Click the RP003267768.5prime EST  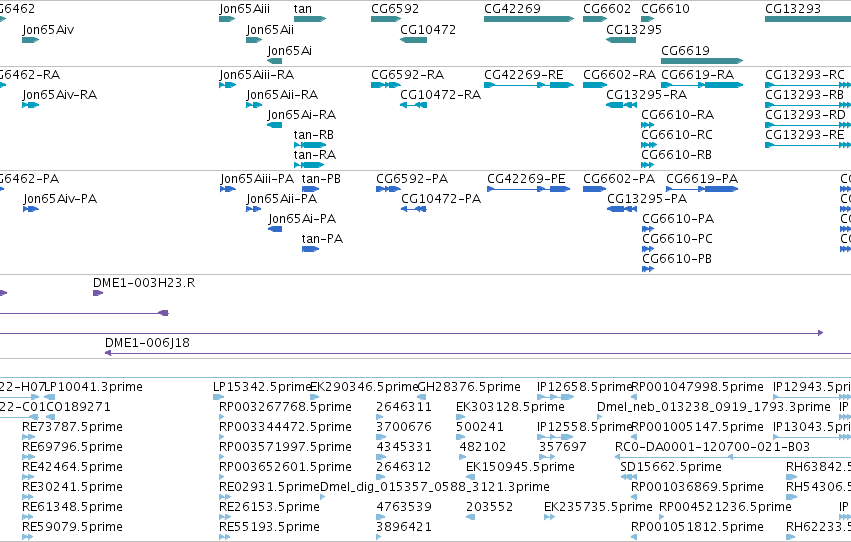(221, 417)
